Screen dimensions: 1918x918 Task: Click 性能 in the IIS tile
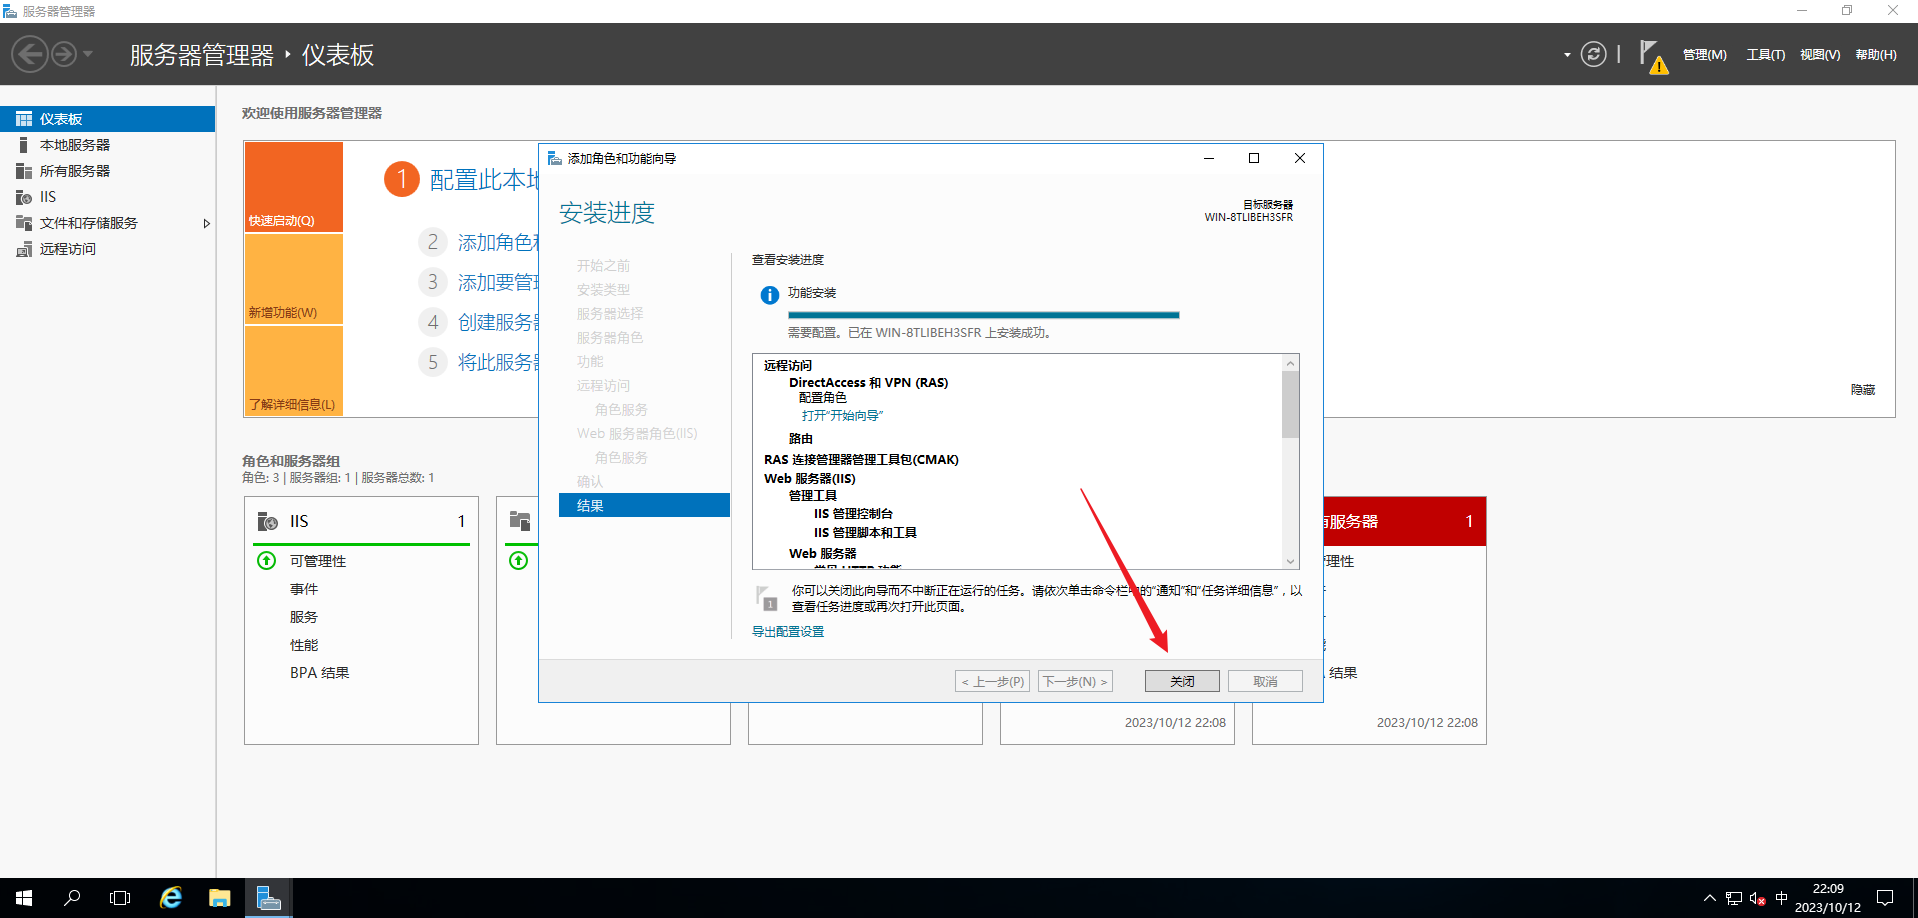(304, 645)
